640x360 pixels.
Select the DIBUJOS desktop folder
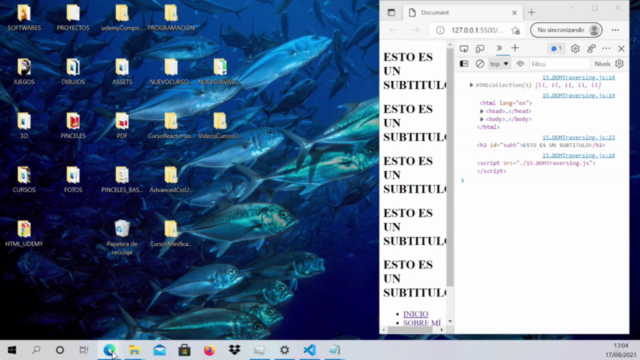click(x=73, y=71)
